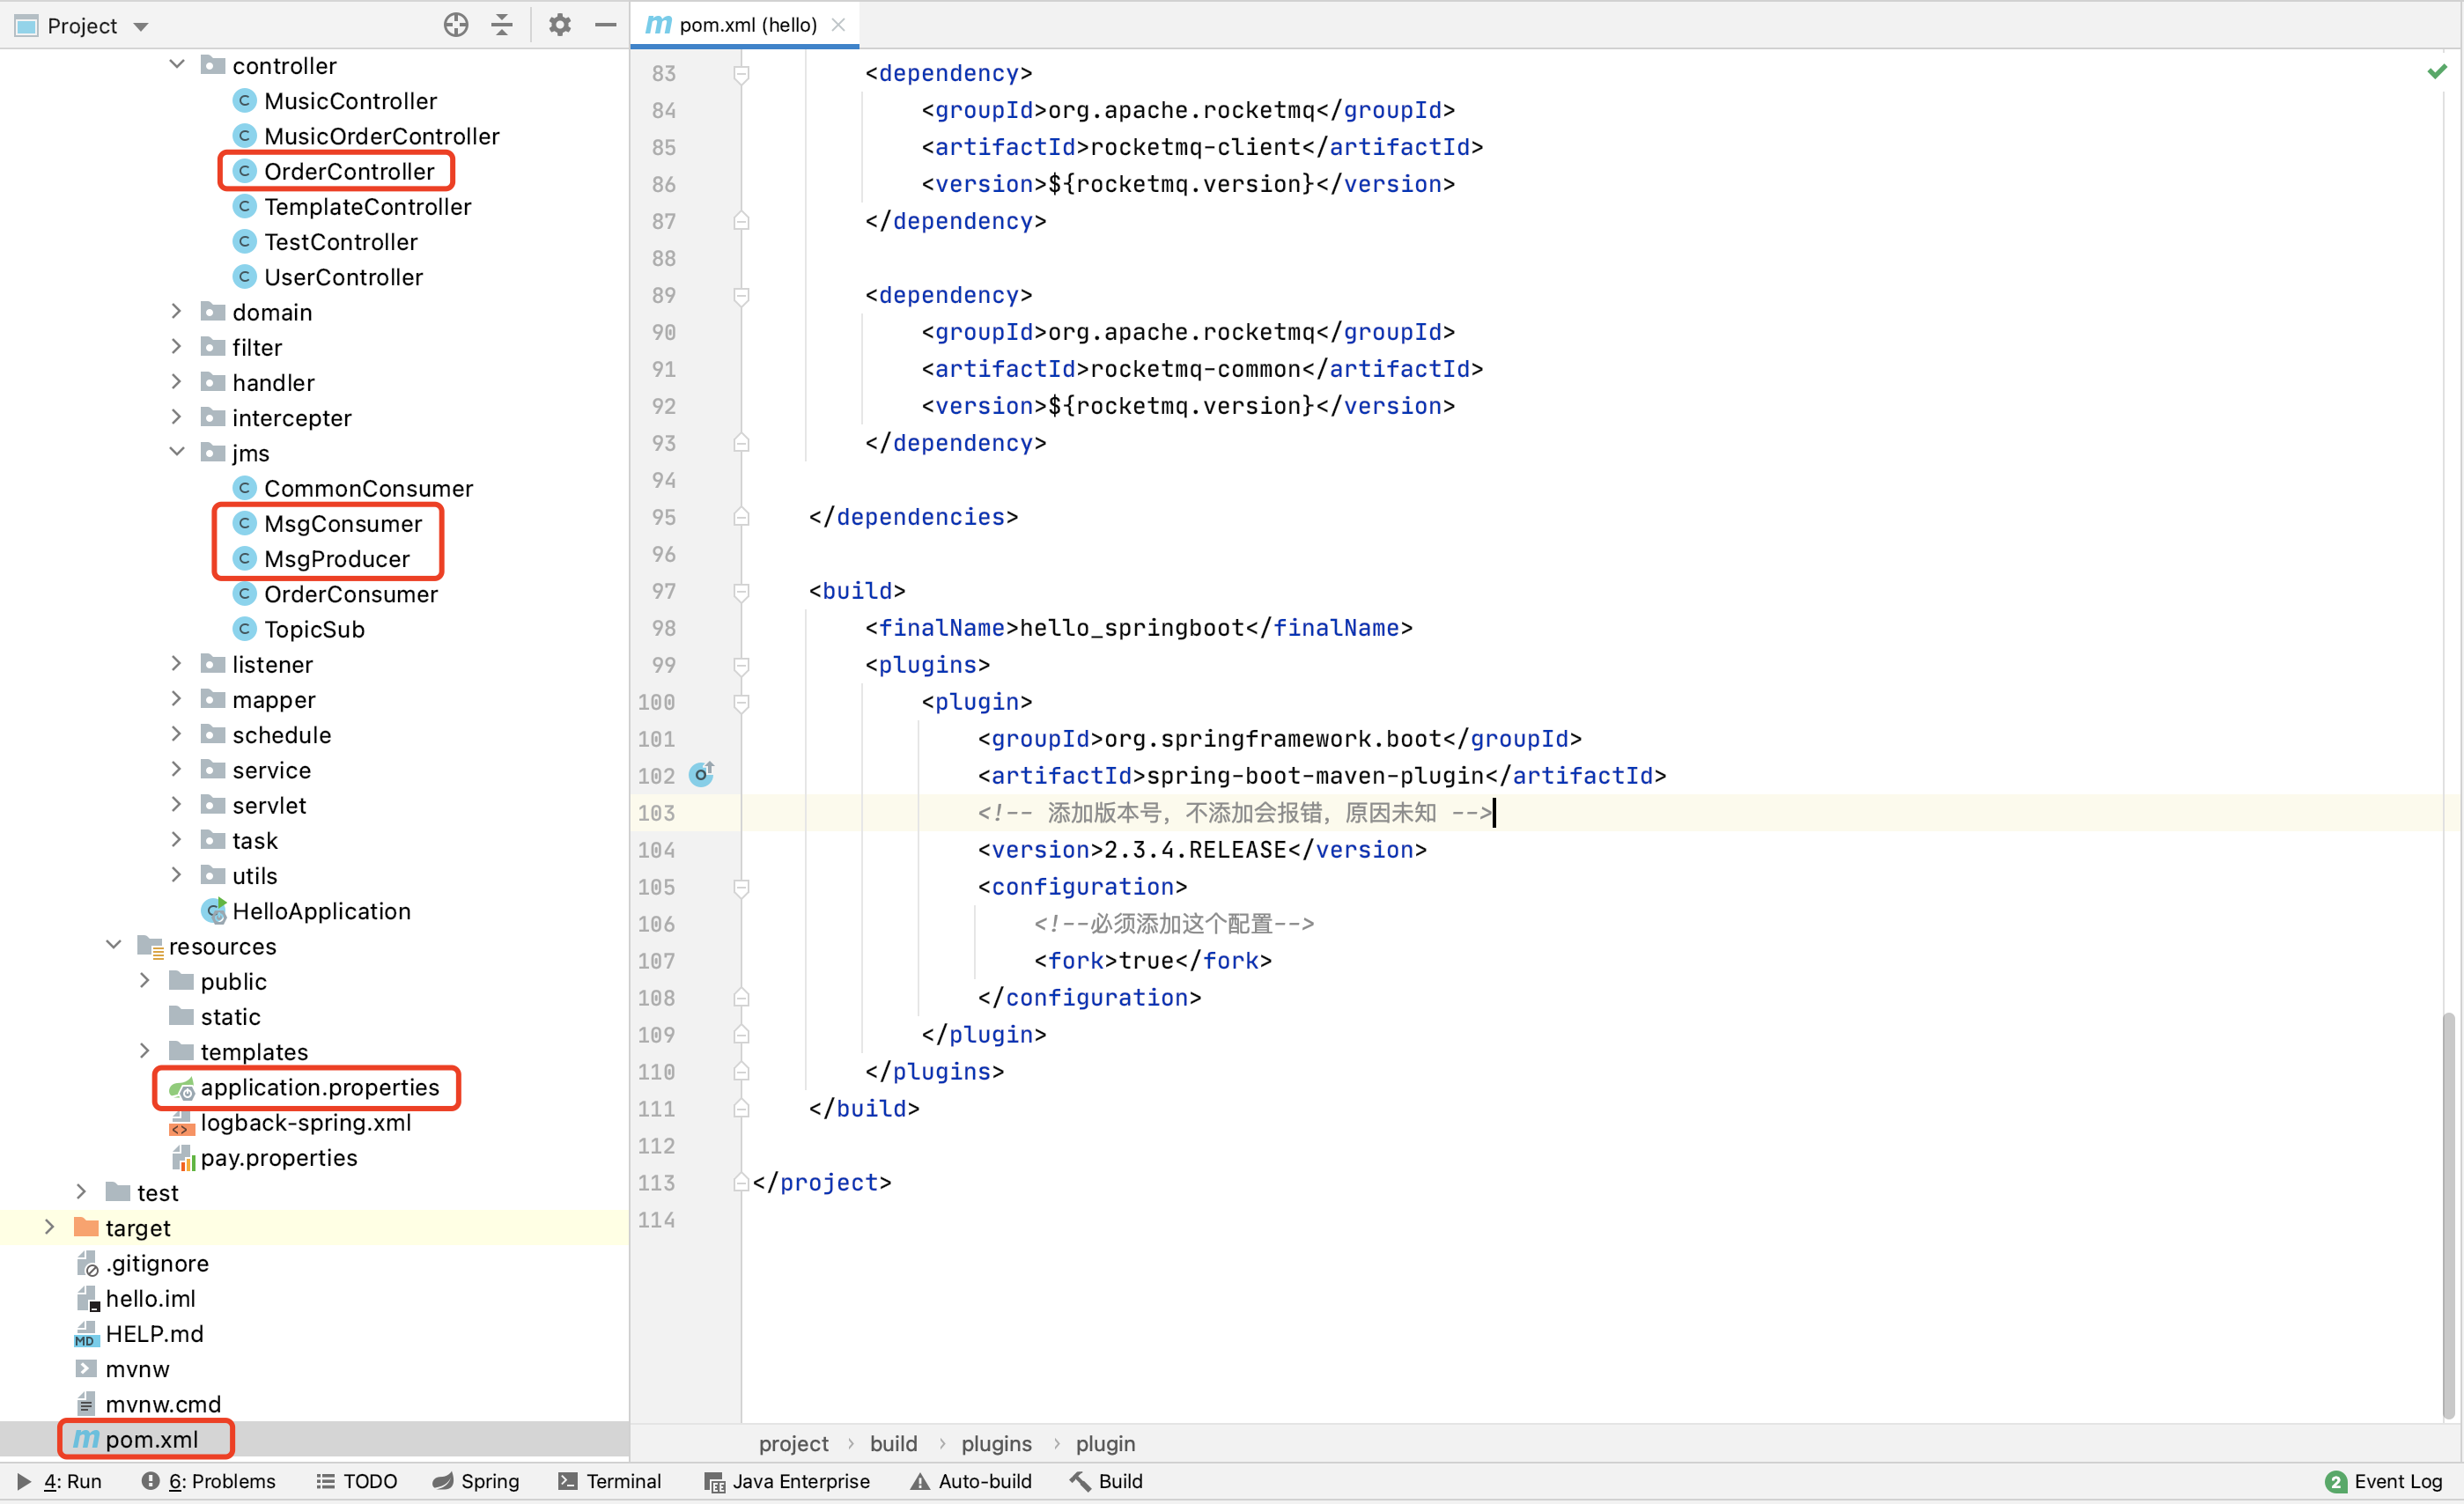Open the TODO tool window
Screen dimensions: 2464x1504
(357, 1481)
